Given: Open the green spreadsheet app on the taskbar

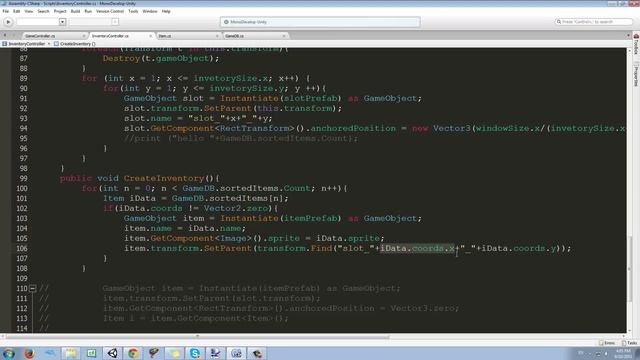Looking at the screenshot, I should [91, 353].
